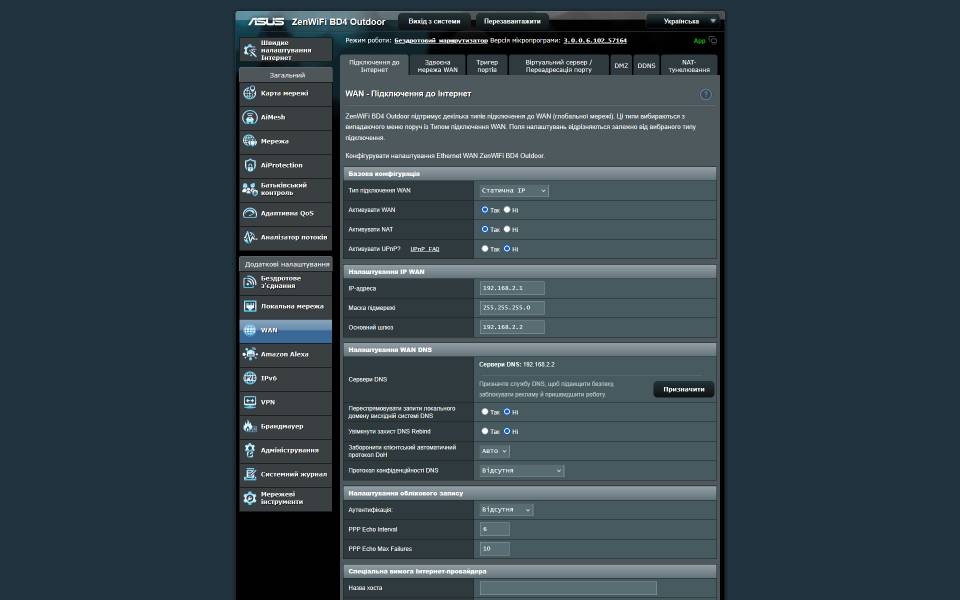Select 'Ні' for Активувати NAT
This screenshot has height=600, width=960.
pyautogui.click(x=507, y=229)
